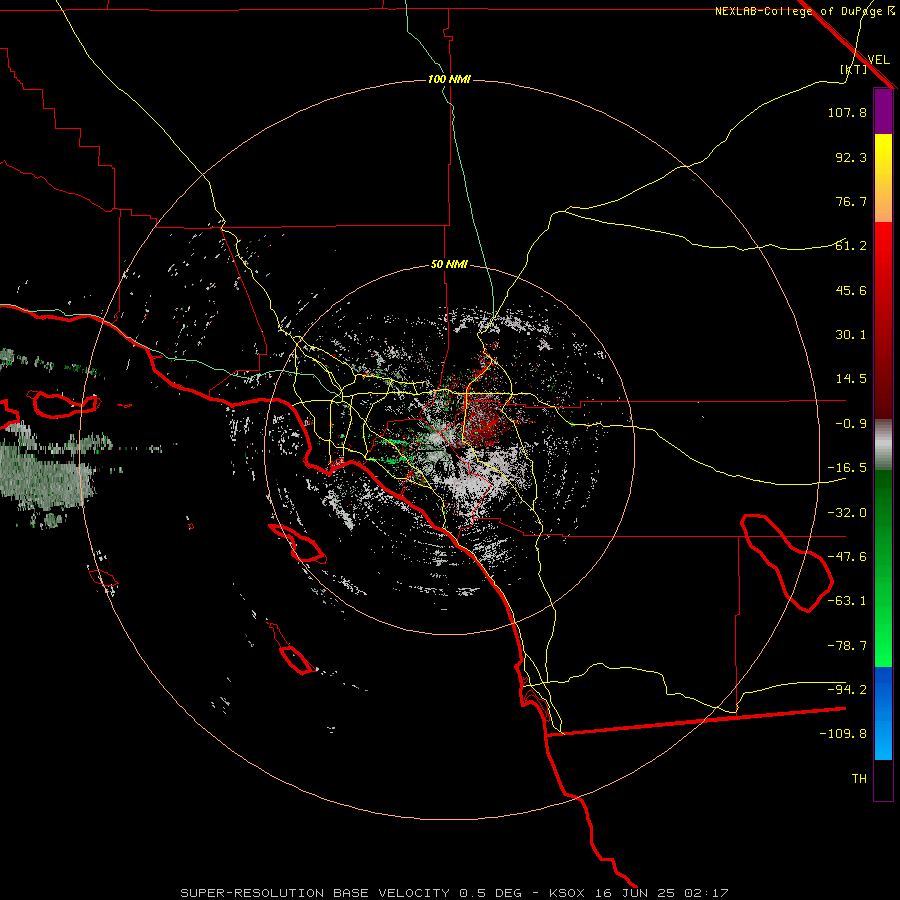Viewport: 900px width, 900px height.
Task: Click the blue segment of the color bar
Action: (883, 713)
